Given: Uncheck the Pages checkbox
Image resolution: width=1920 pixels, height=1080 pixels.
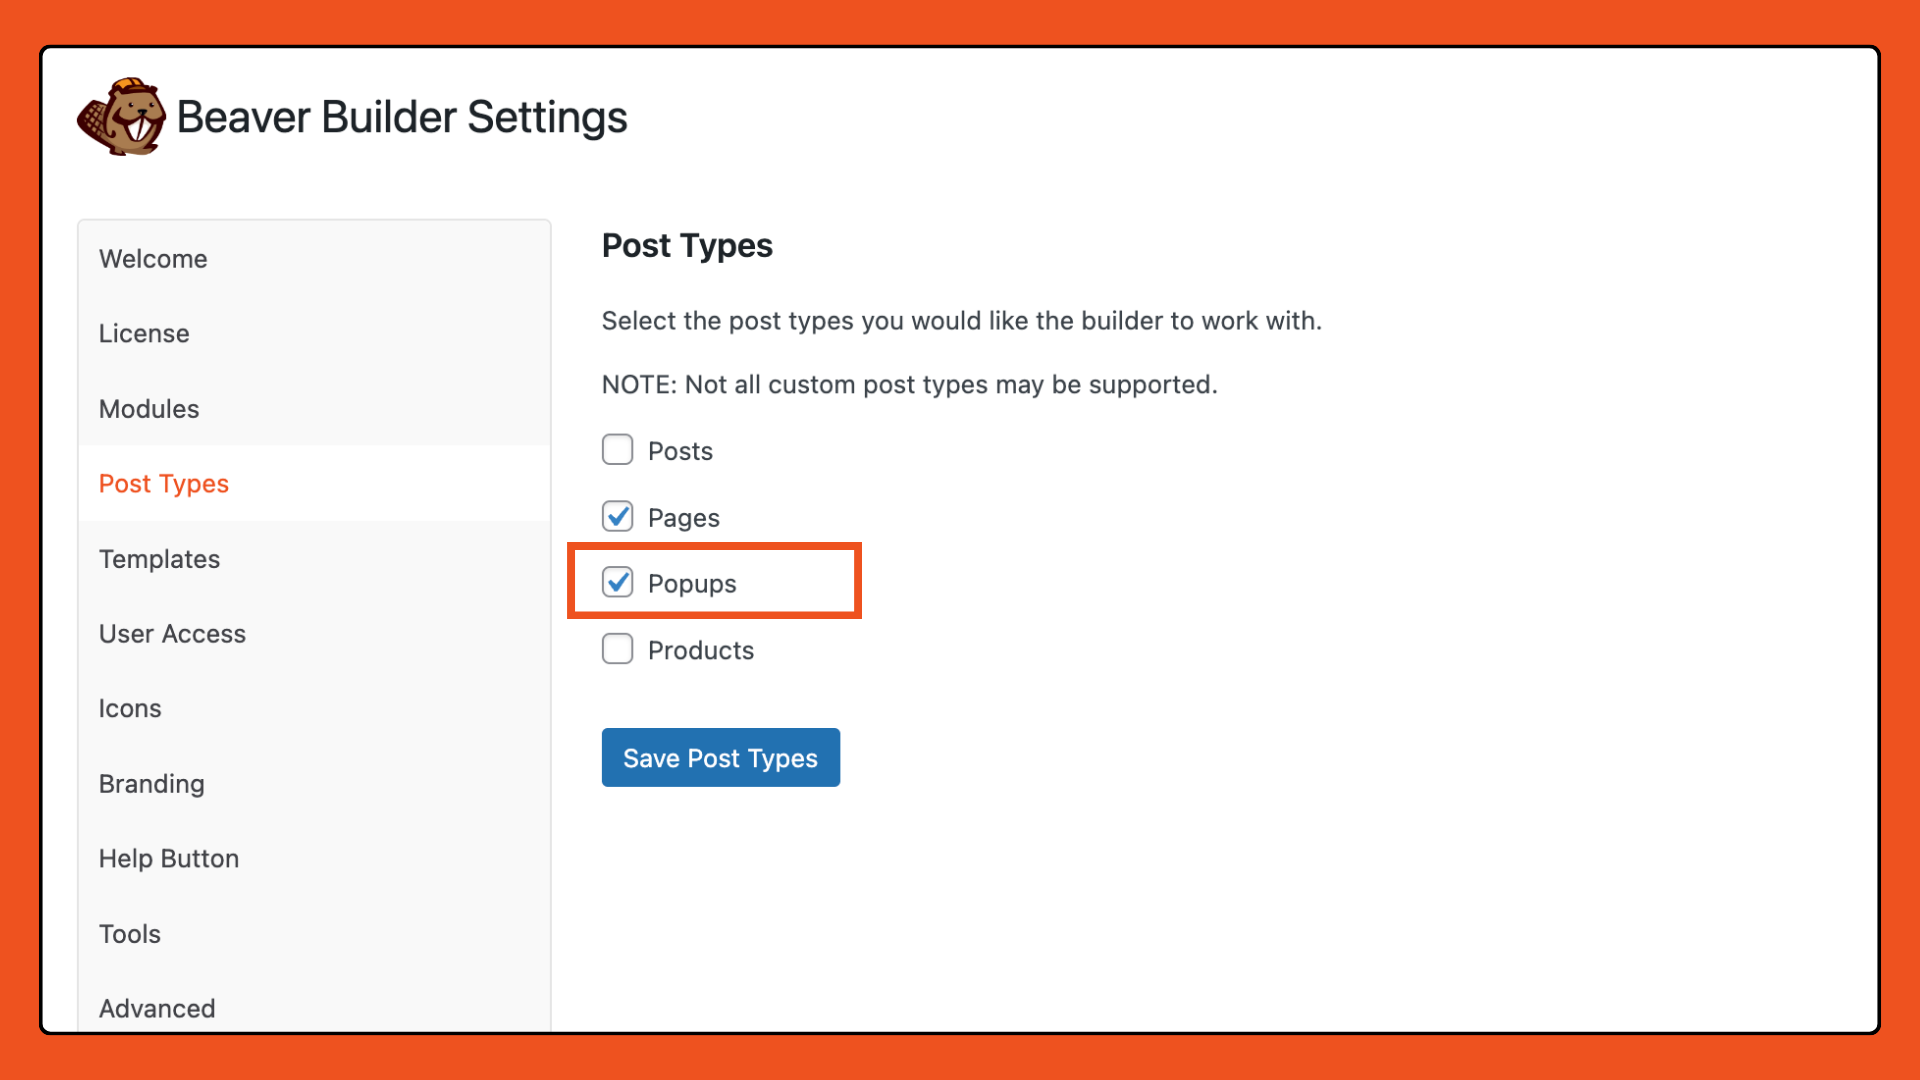Looking at the screenshot, I should [x=617, y=517].
